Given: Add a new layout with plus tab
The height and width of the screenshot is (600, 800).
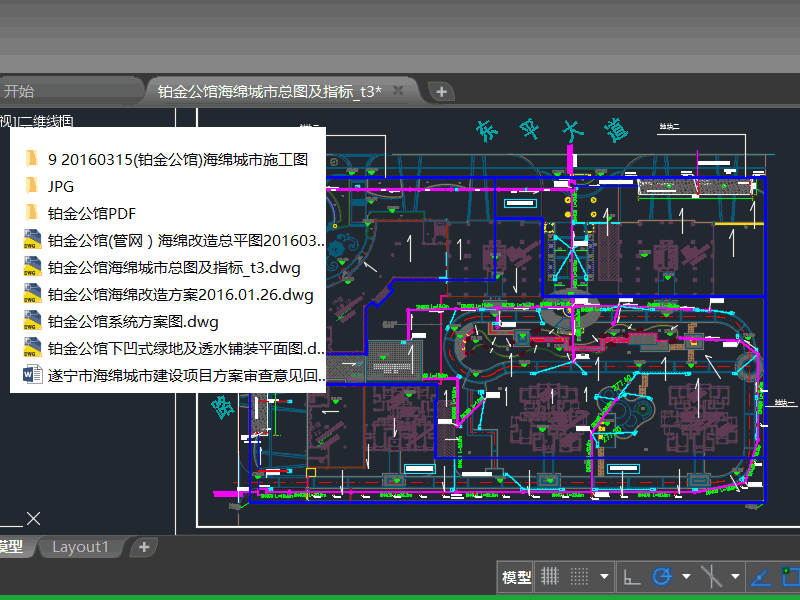Looking at the screenshot, I should [x=144, y=547].
